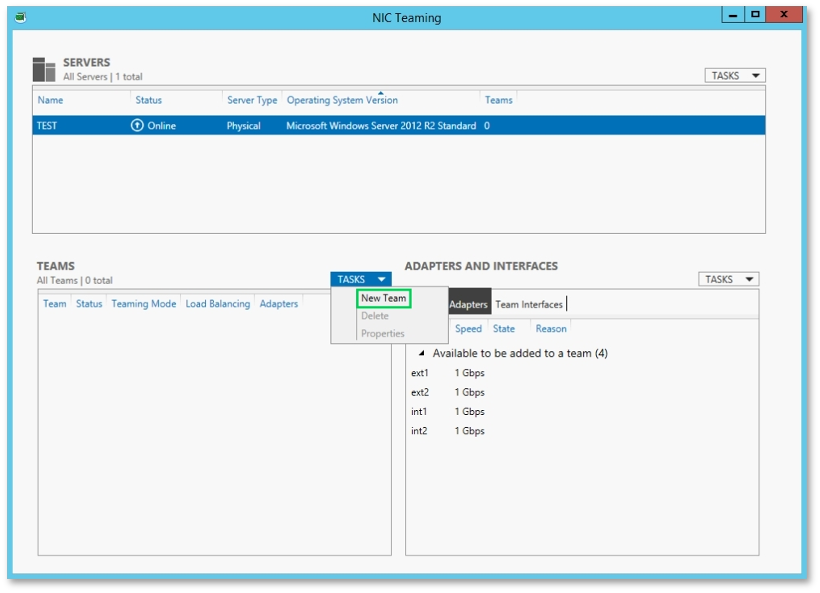
Task: Select the TEST server row
Action: point(398,126)
